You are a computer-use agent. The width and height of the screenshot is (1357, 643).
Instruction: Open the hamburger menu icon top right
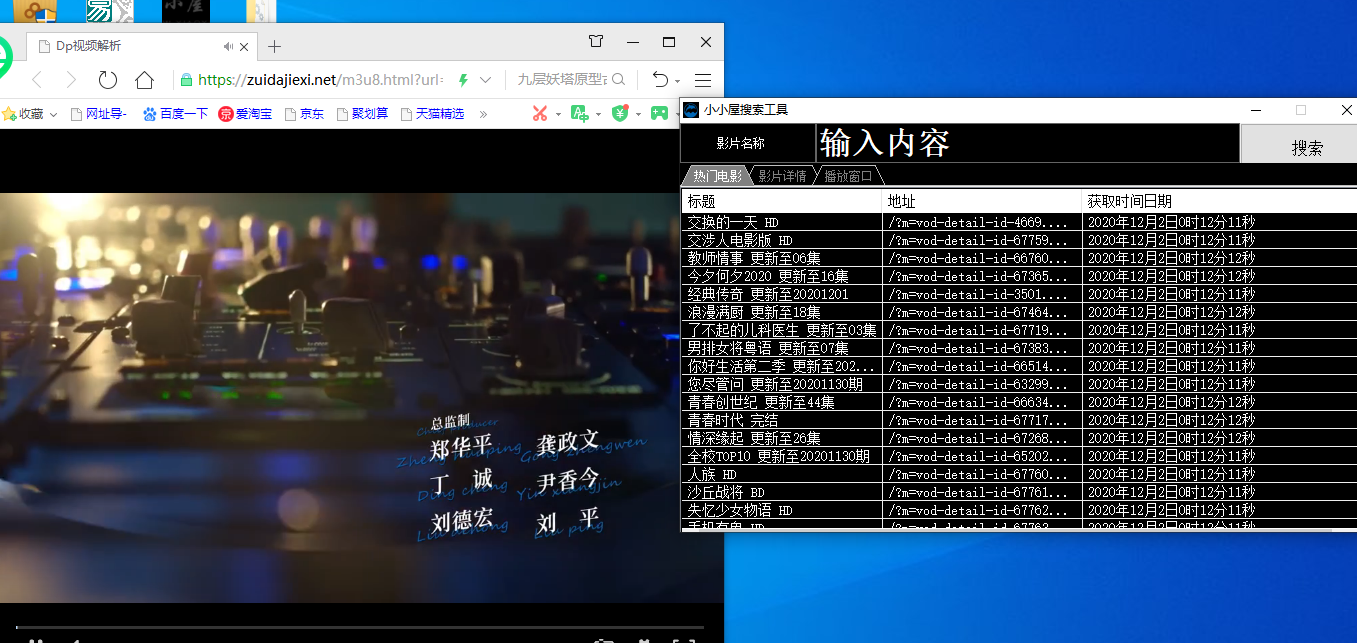[x=703, y=80]
